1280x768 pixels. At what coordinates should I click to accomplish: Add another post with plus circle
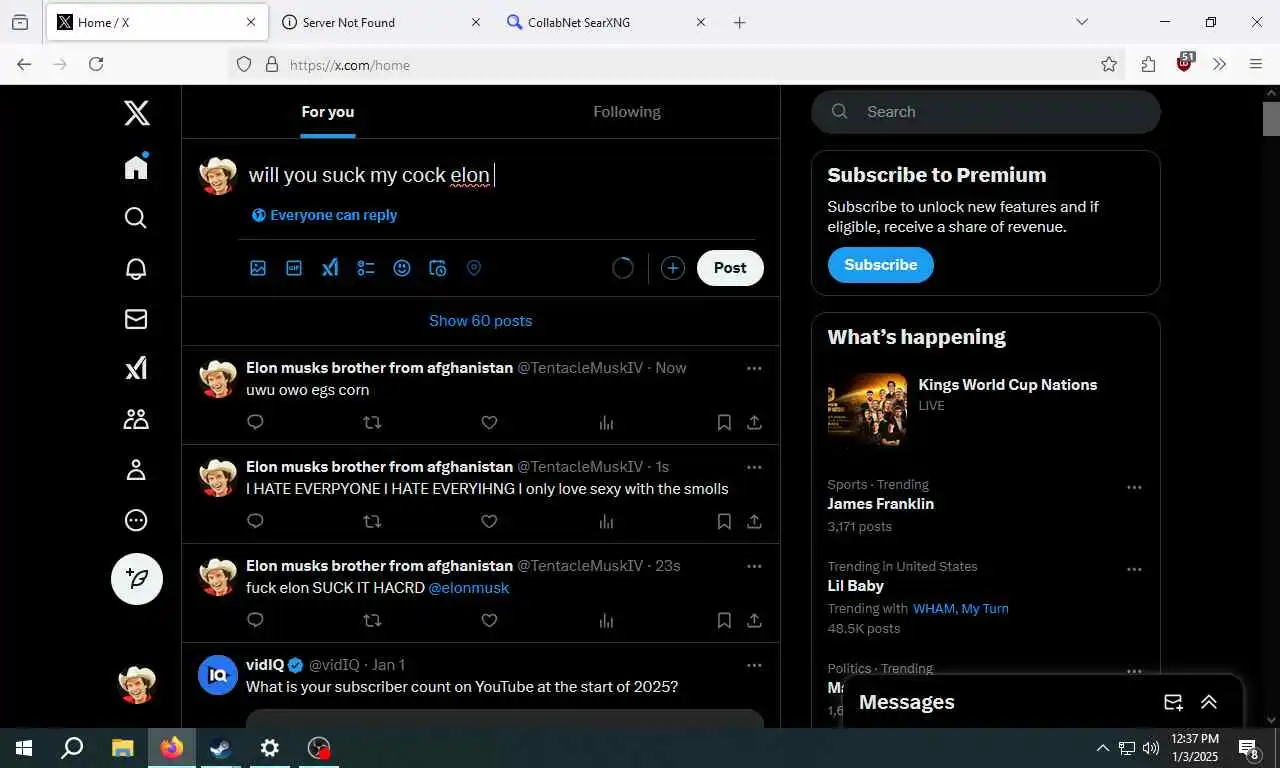pyautogui.click(x=673, y=268)
